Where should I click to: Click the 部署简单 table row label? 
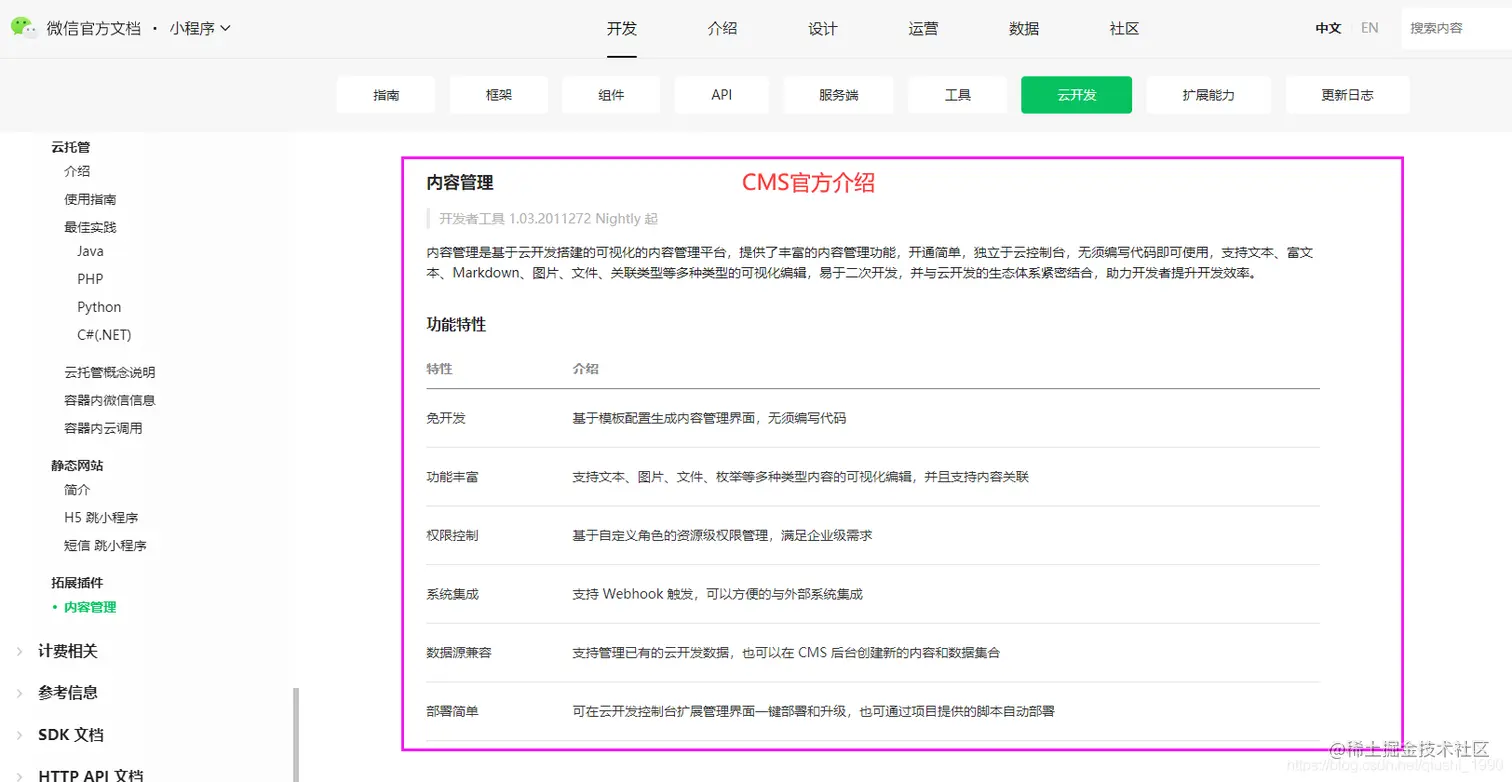[452, 711]
